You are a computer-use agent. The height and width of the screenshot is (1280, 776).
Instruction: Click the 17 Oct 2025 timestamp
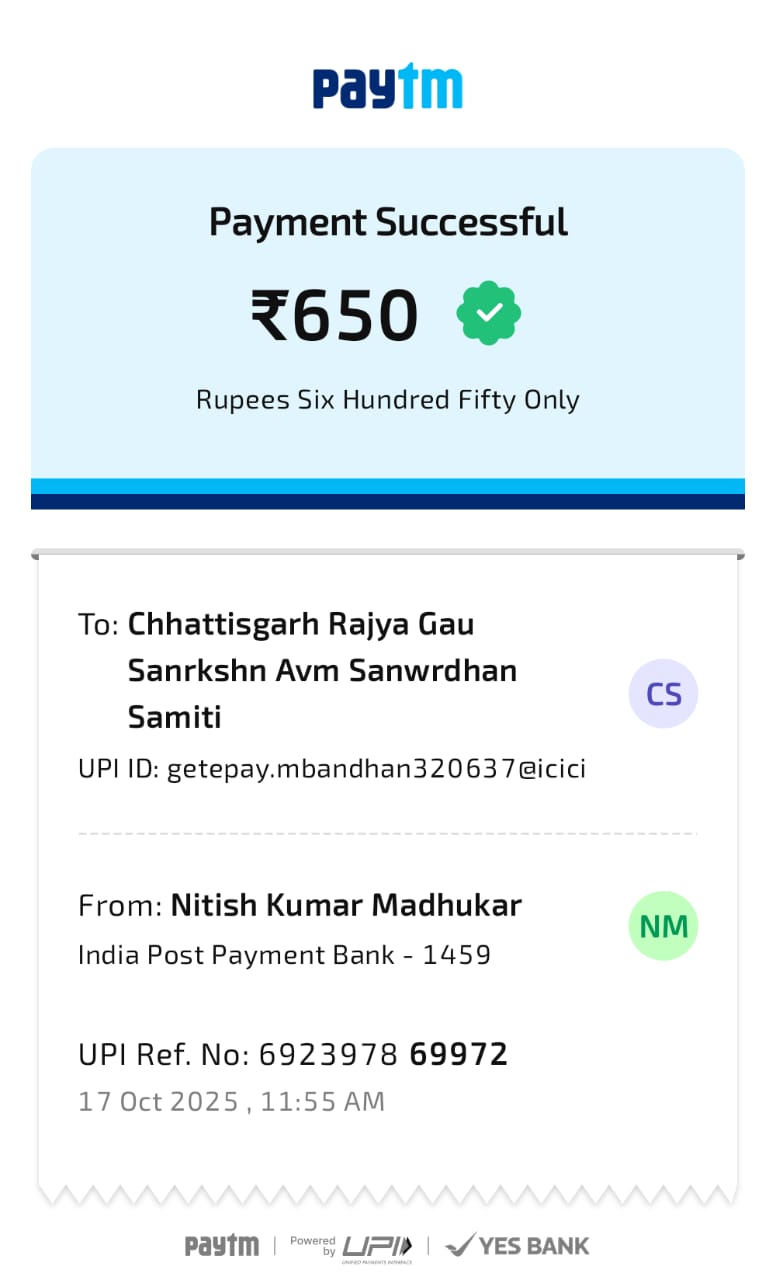click(231, 1102)
